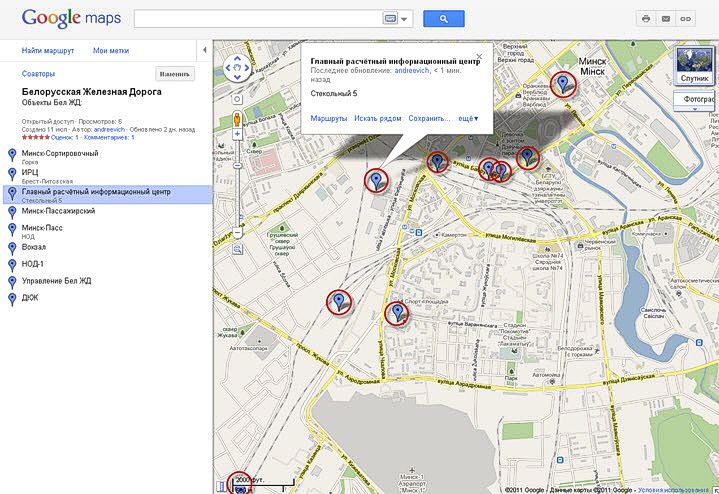Screen dimensions: 719x494
Task: Click the zoom-box magnifier icon under slider
Action: click(237, 250)
